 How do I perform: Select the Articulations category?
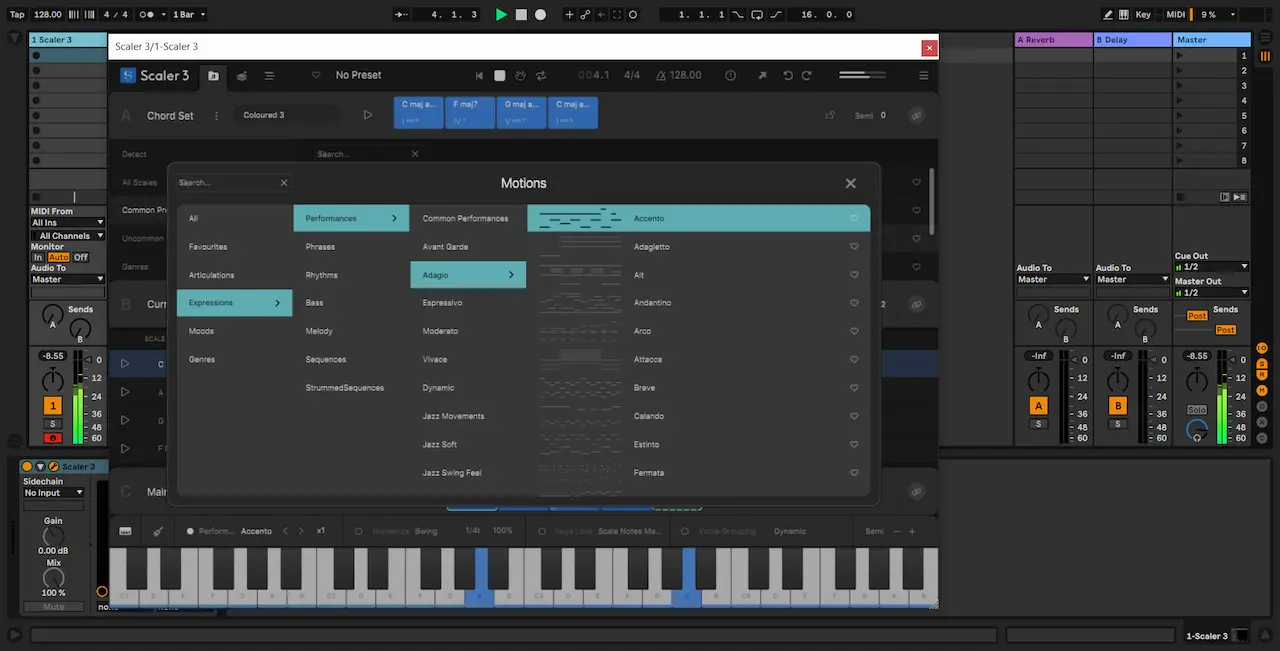point(234,275)
